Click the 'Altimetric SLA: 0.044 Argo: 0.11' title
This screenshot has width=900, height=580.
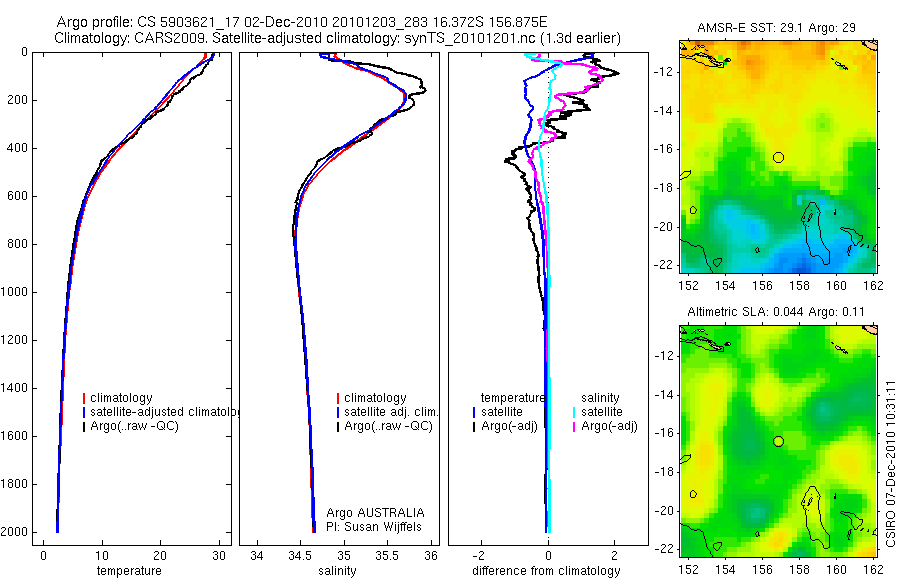click(x=776, y=312)
